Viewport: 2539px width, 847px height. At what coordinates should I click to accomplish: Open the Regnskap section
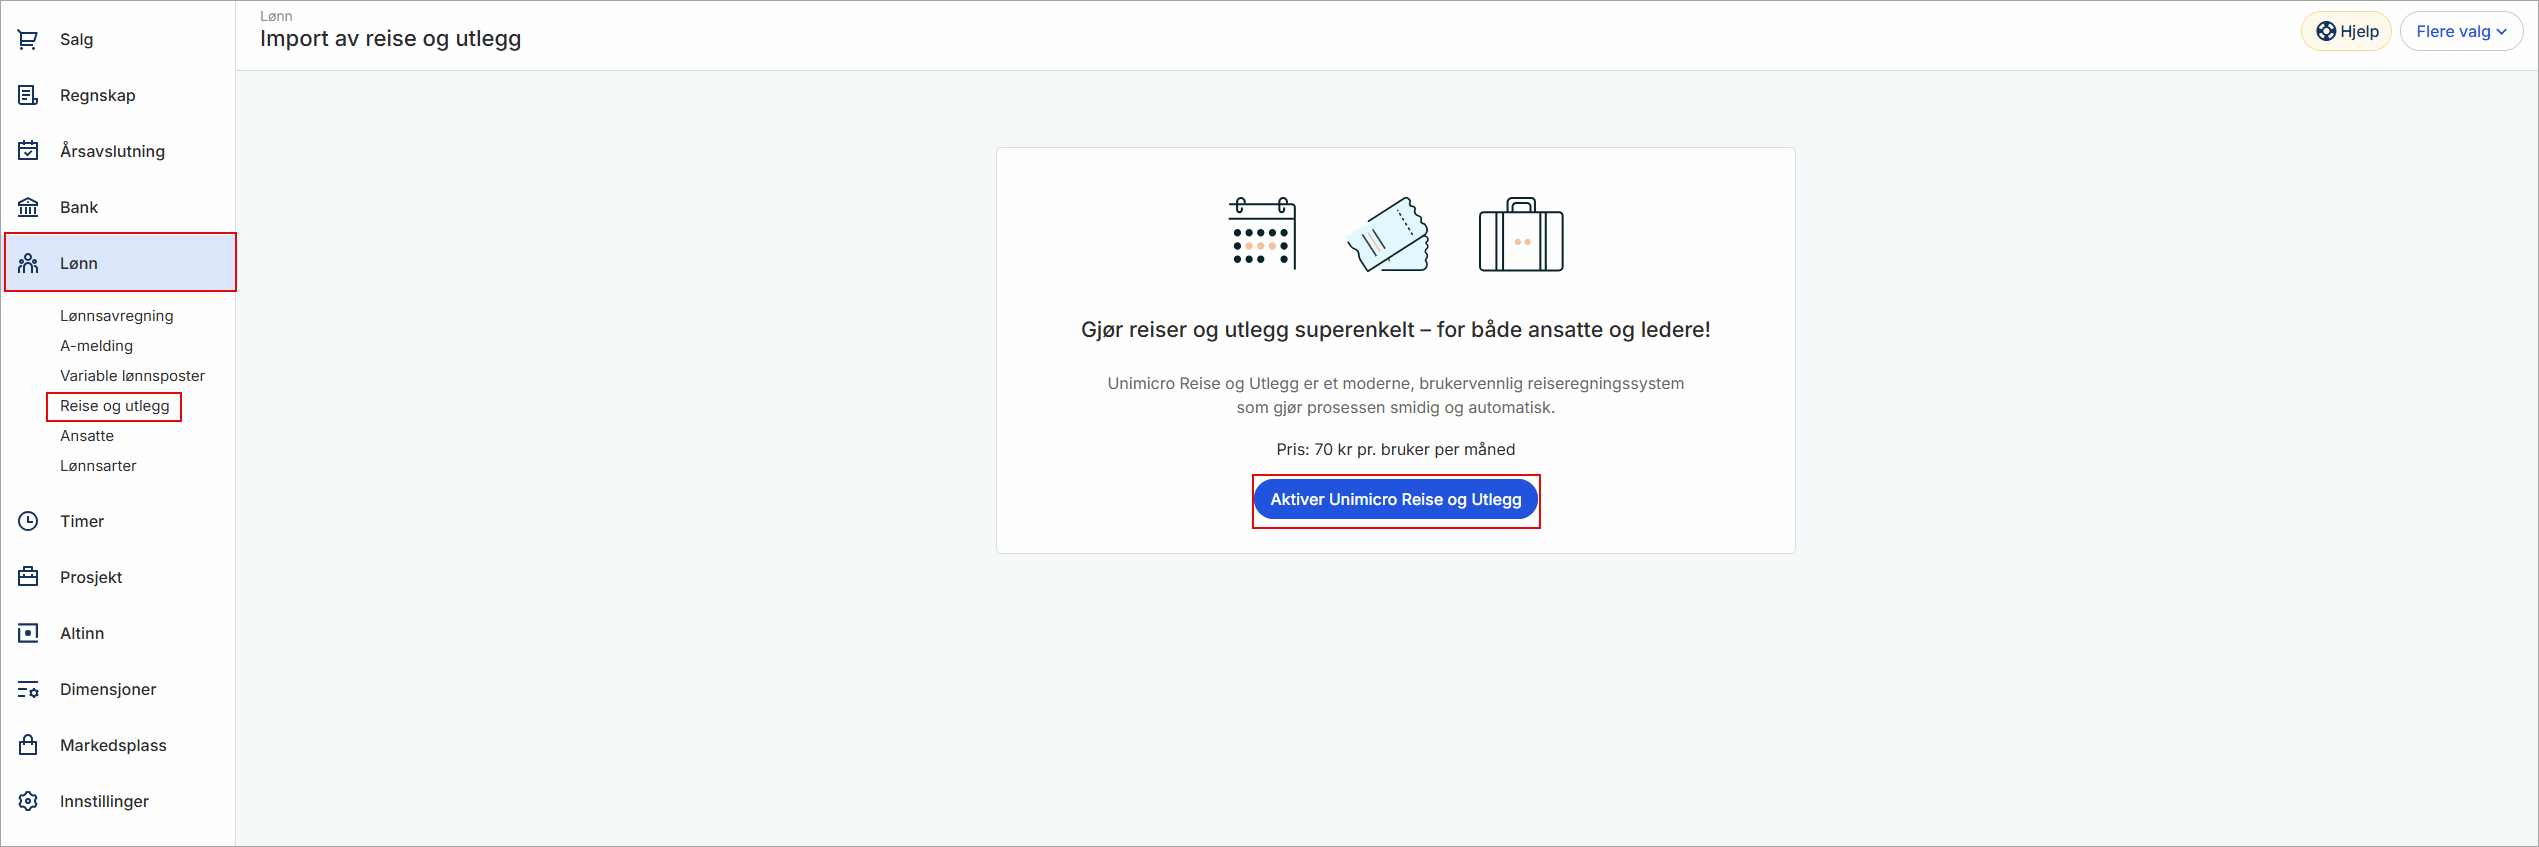(x=97, y=95)
